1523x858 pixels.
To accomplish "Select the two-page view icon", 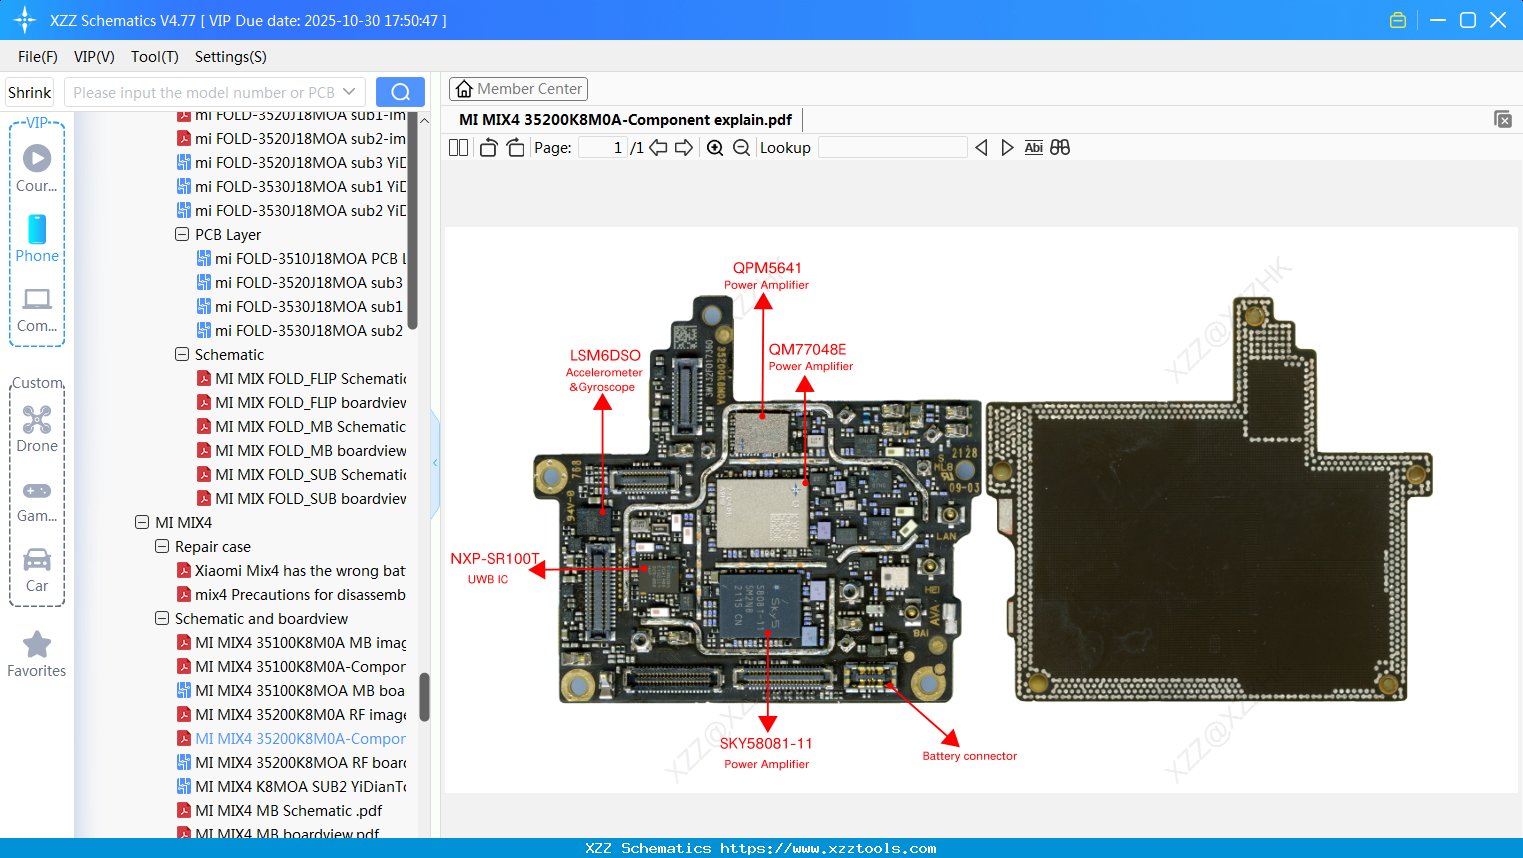I will coord(459,147).
